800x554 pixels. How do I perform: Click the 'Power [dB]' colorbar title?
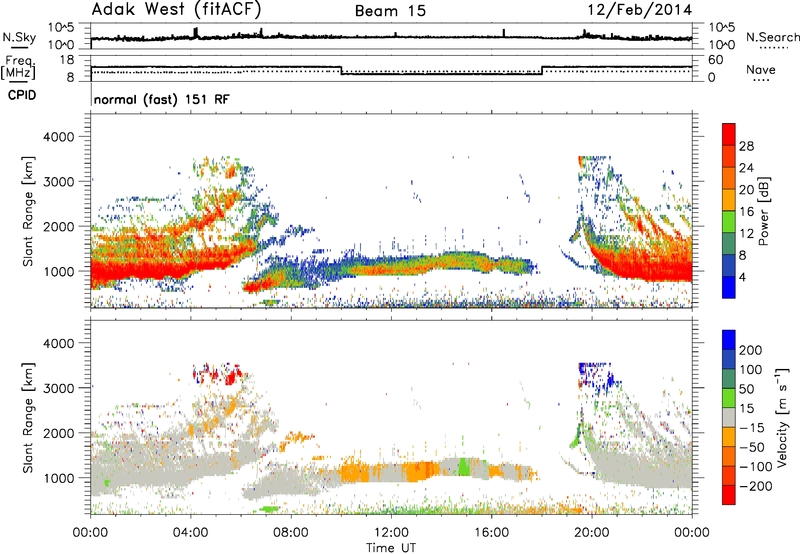point(763,211)
